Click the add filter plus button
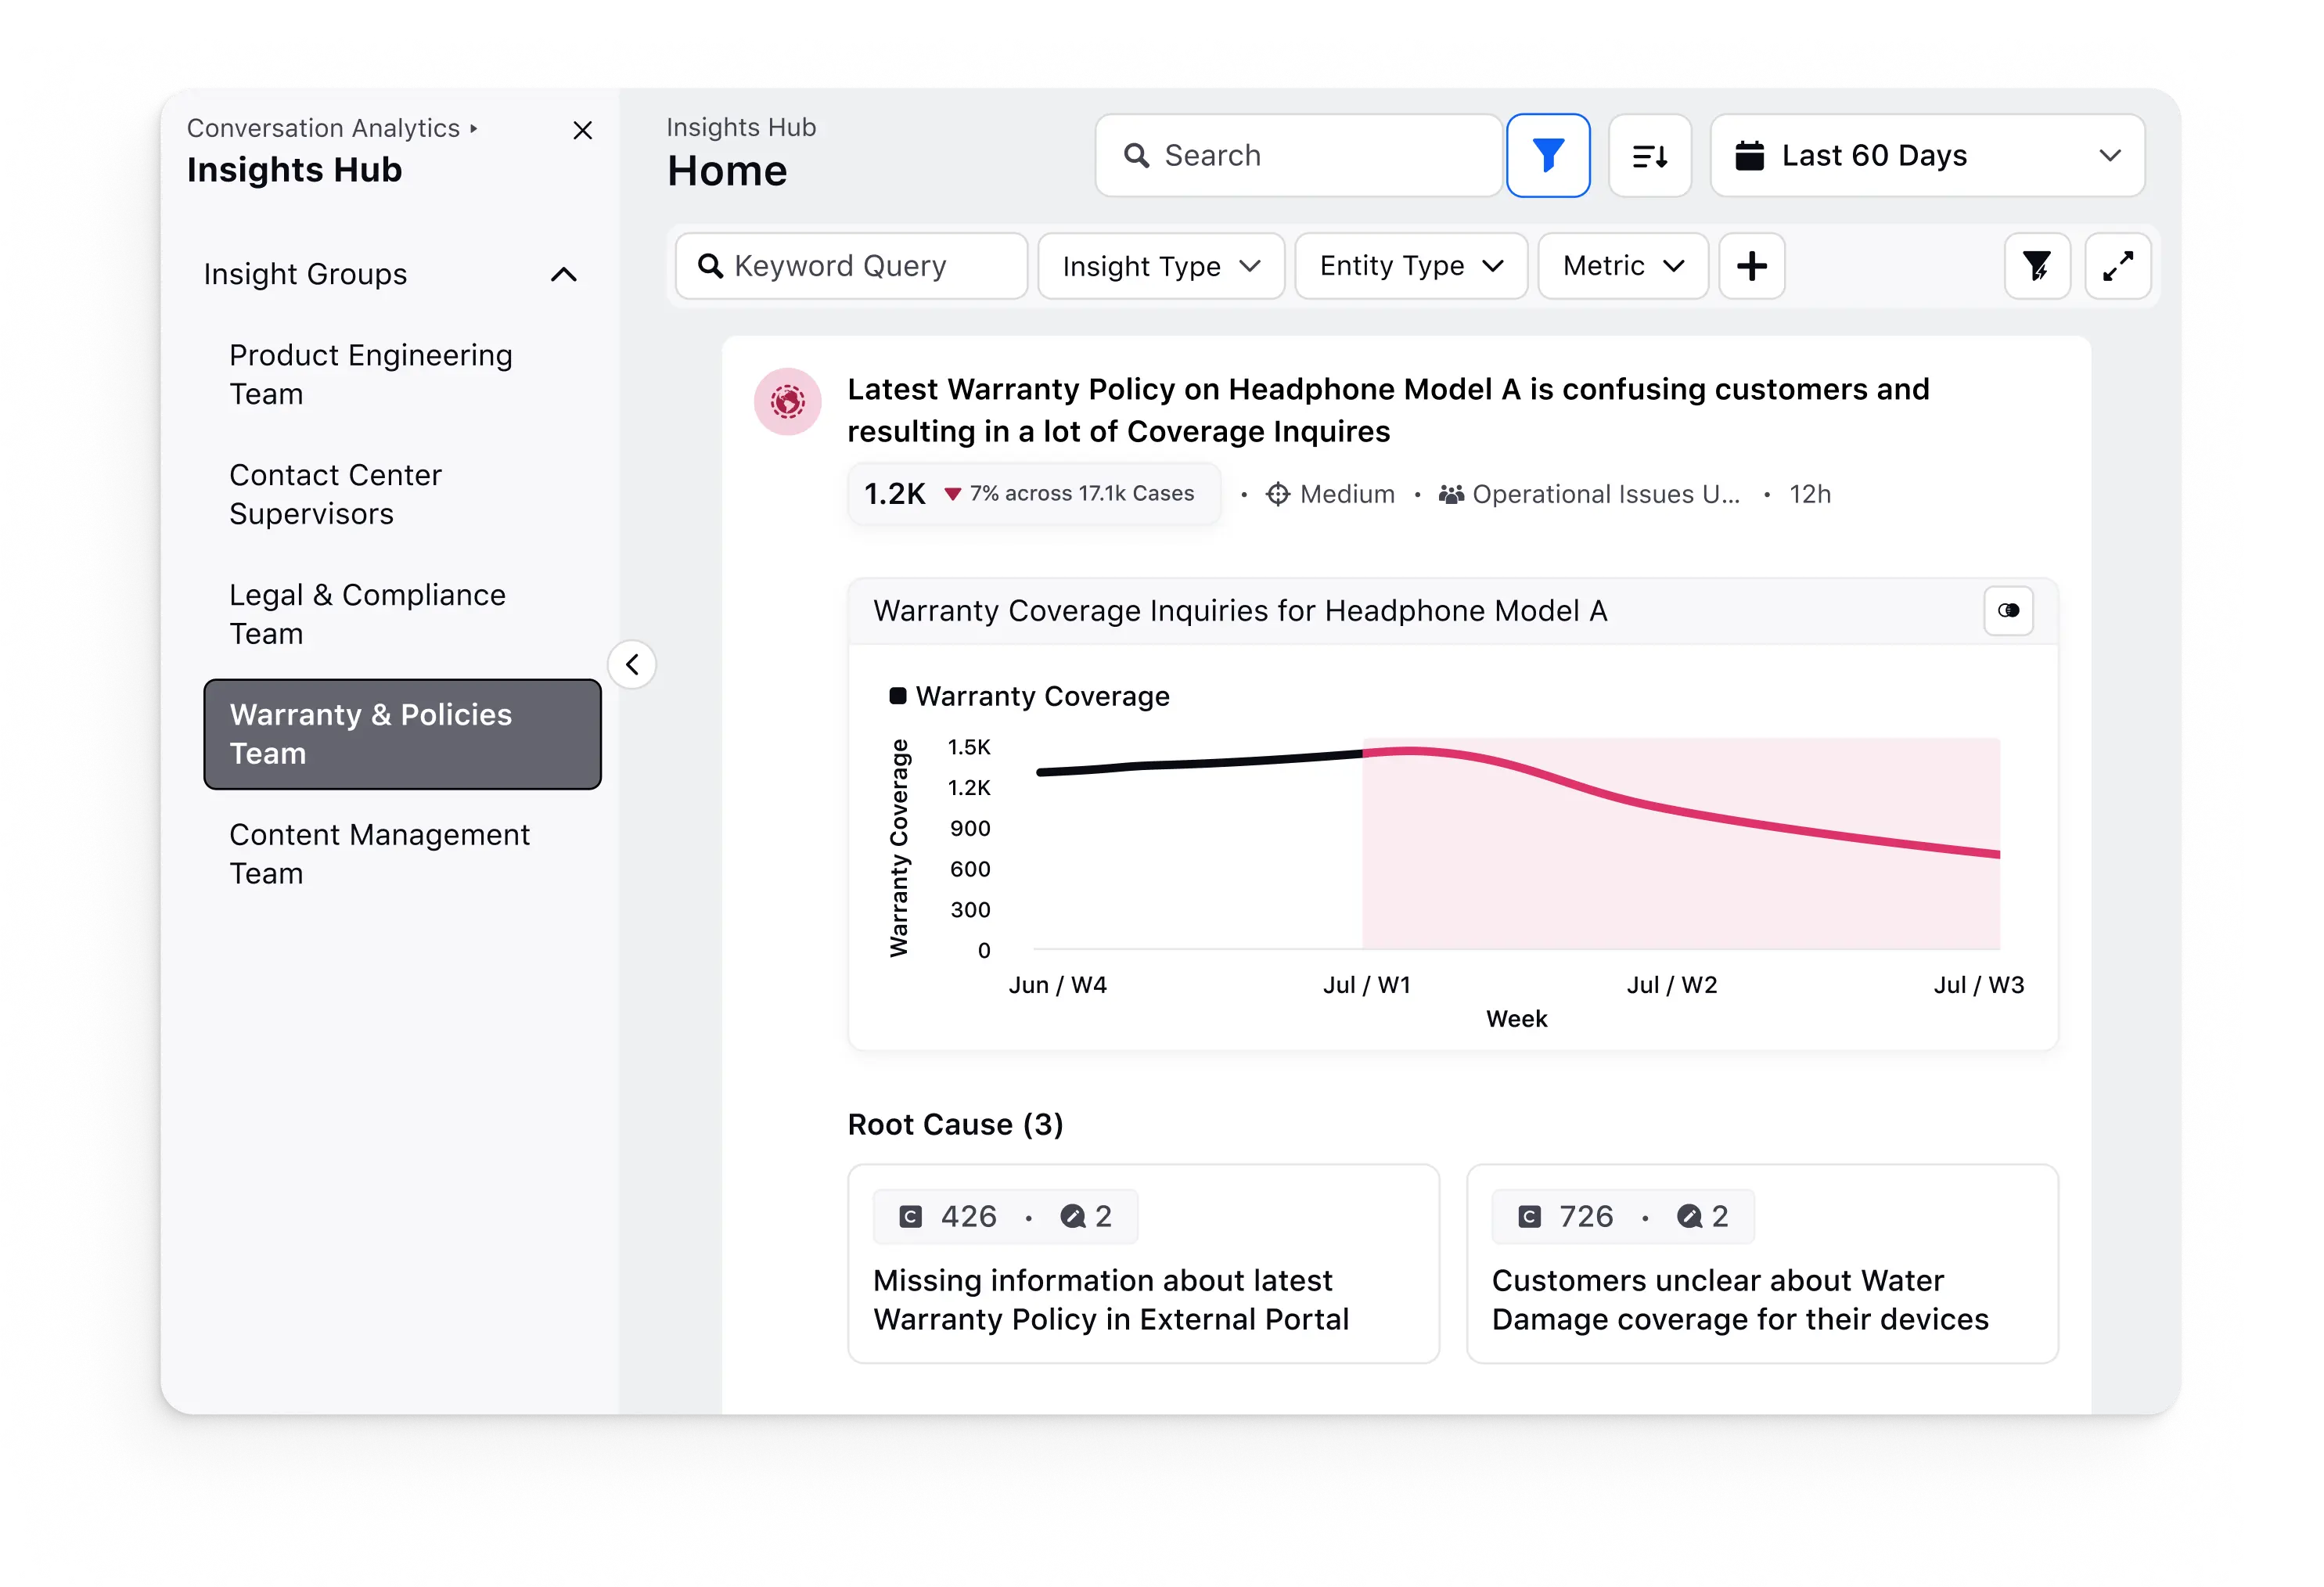Image resolution: width=2324 pixels, height=1587 pixels. (1751, 266)
